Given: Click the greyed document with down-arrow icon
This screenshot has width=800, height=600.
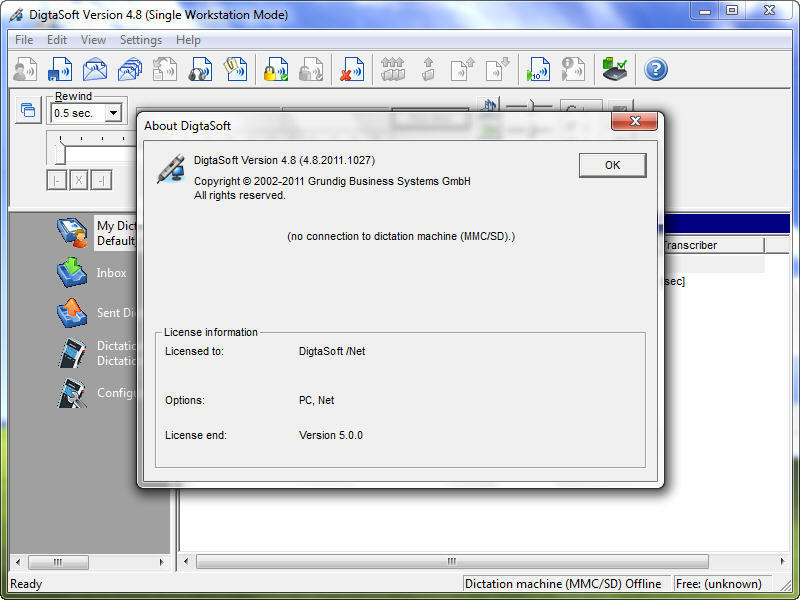Looking at the screenshot, I should (497, 69).
